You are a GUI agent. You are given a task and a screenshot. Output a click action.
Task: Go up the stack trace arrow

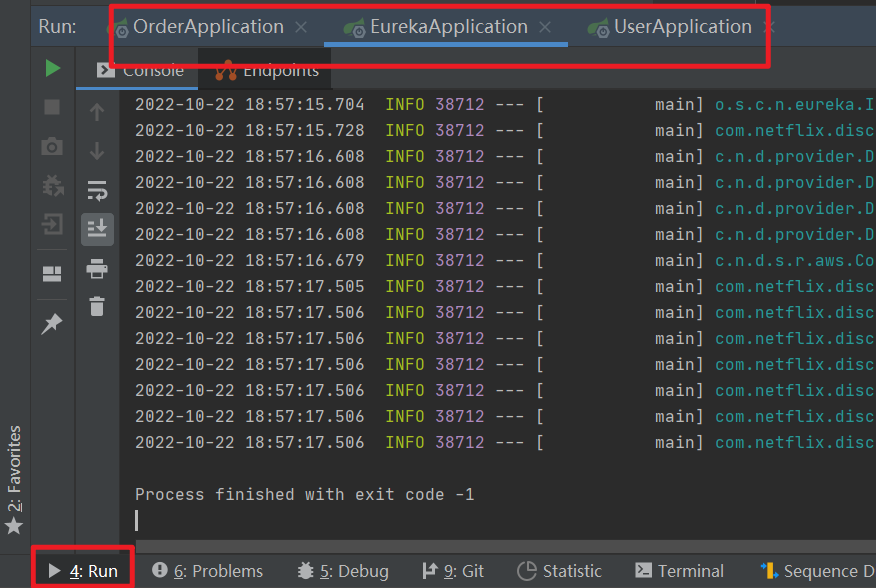pyautogui.click(x=97, y=112)
